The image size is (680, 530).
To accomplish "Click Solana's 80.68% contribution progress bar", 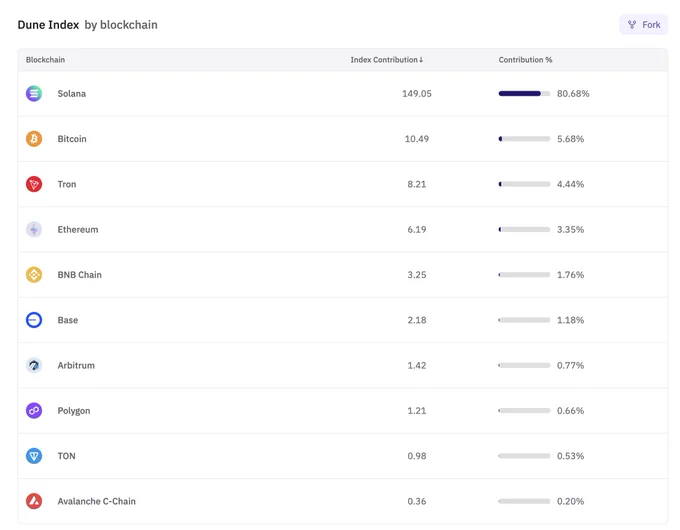I will [x=524, y=94].
